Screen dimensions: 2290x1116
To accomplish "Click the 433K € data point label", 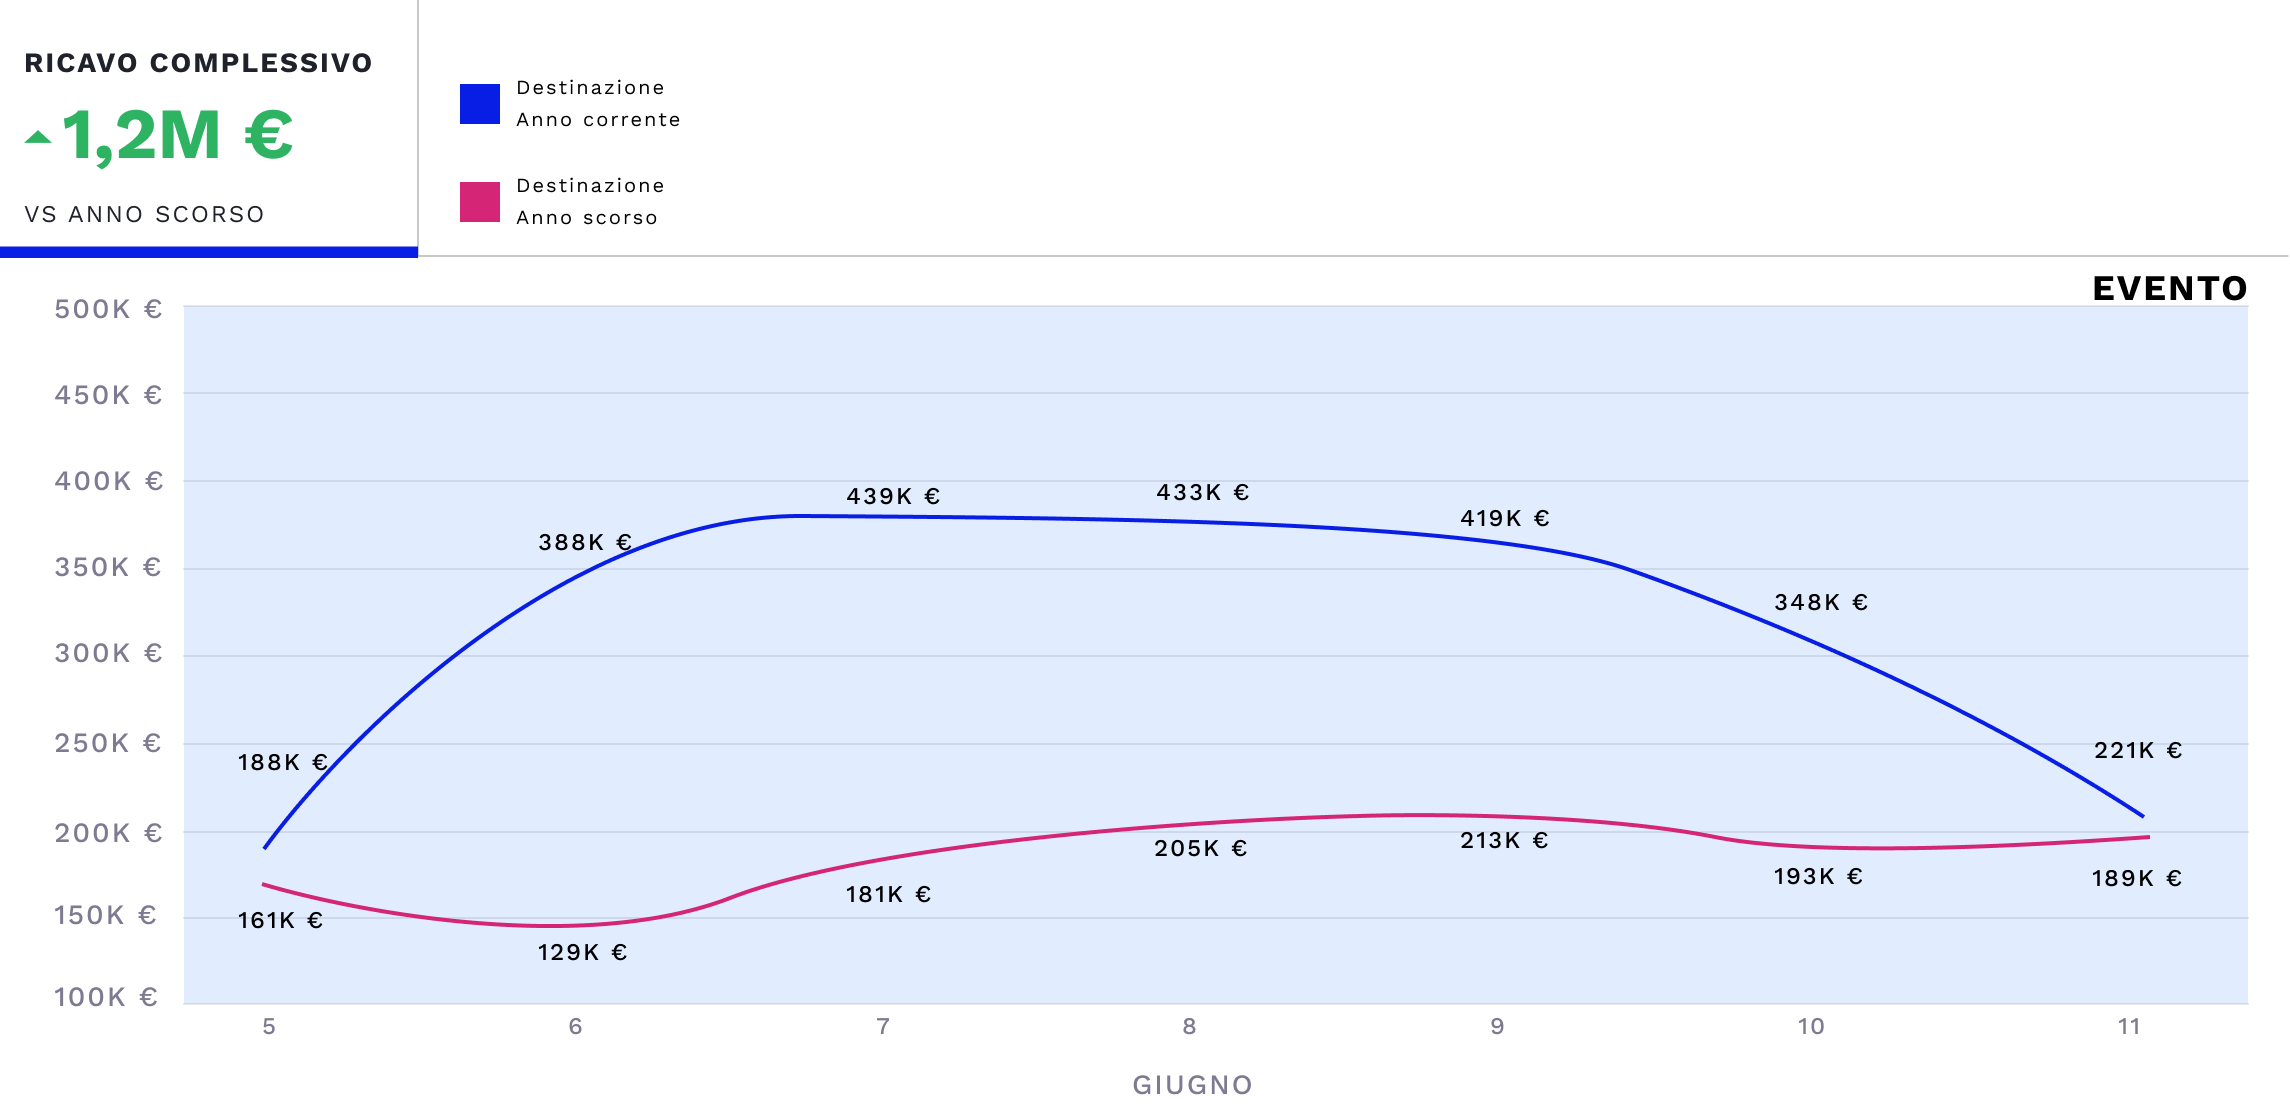I will [x=1203, y=492].
